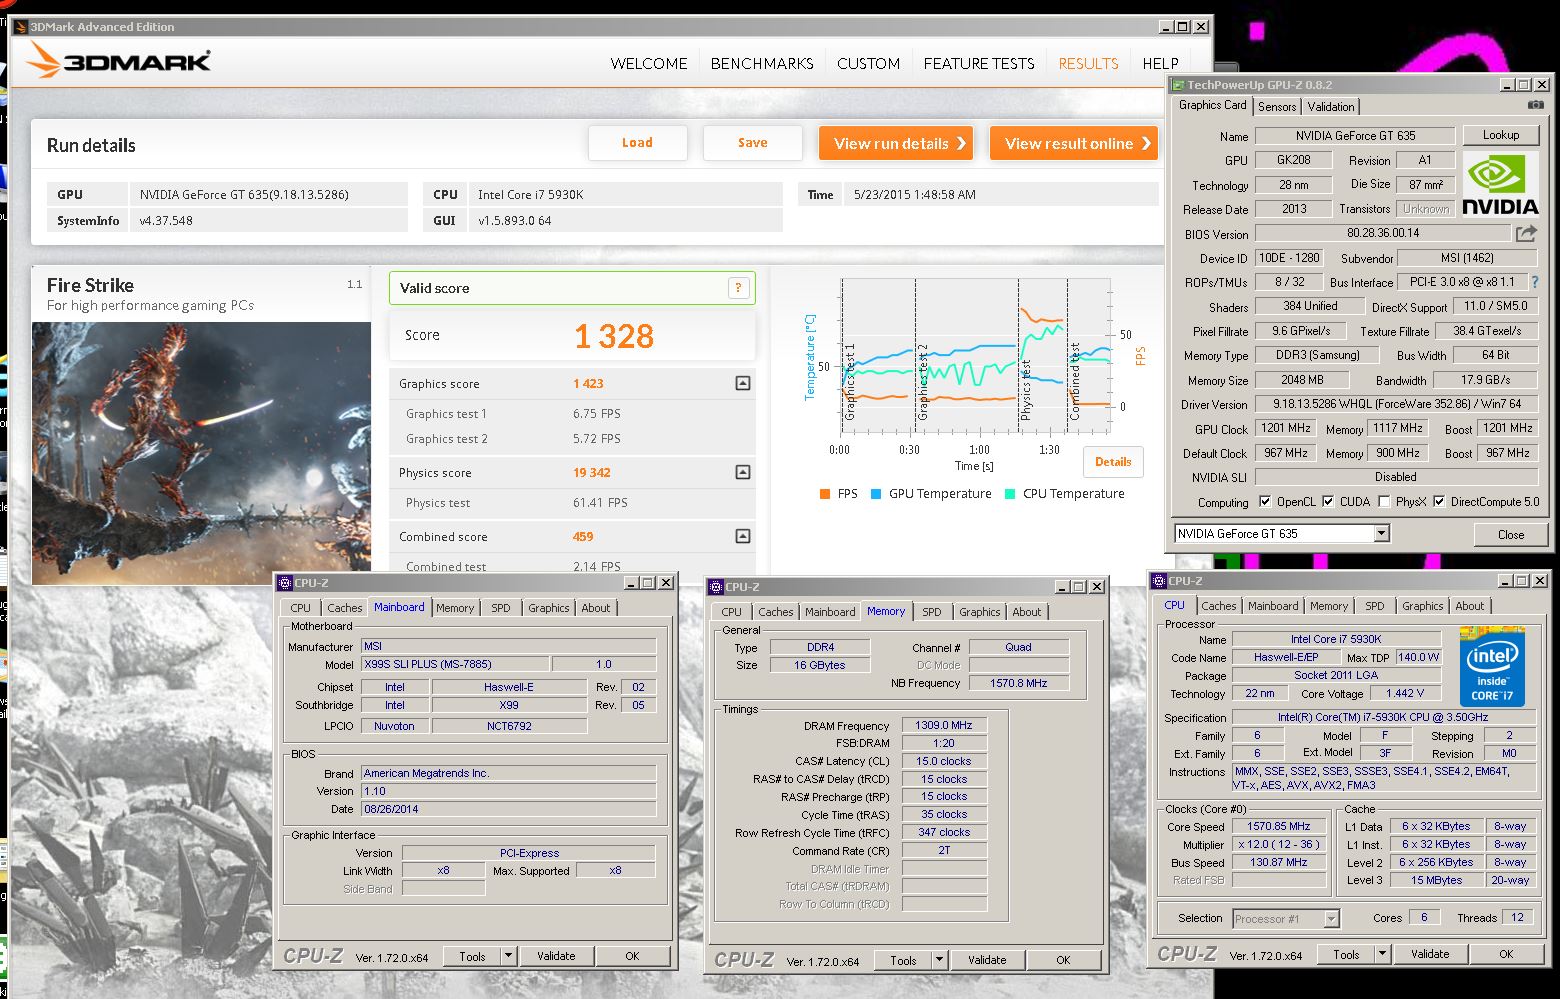Open the CUSTOM tab in 3DMark
Image resolution: width=1560 pixels, height=999 pixels.
868,63
